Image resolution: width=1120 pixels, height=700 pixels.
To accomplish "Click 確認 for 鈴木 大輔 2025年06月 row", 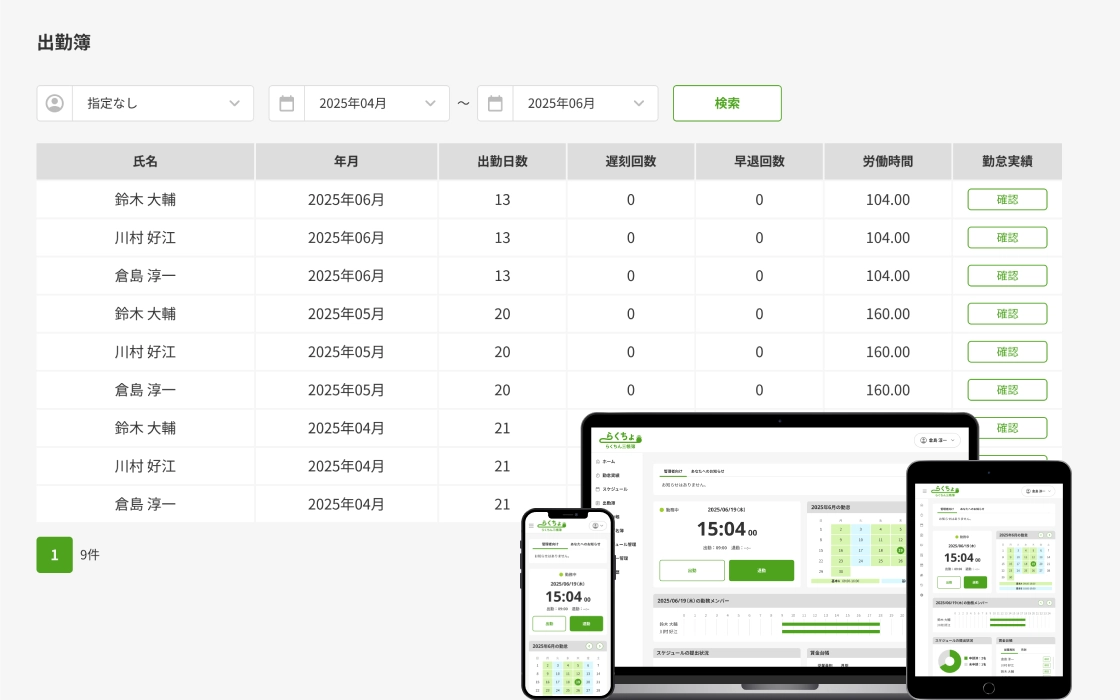I will pos(1007,199).
